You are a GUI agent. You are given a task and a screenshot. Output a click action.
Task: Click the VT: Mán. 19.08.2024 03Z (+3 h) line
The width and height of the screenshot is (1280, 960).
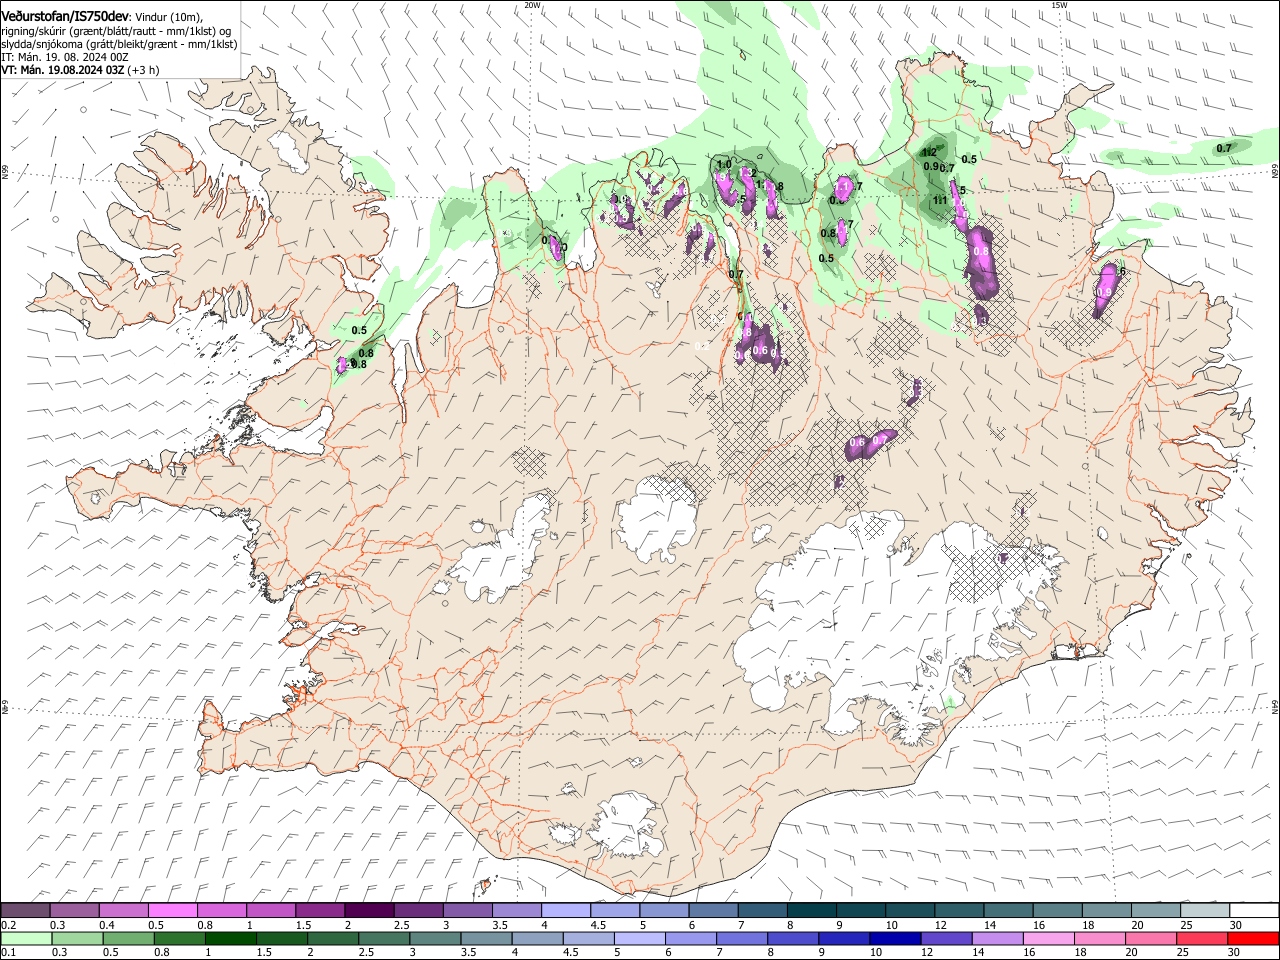pyautogui.click(x=80, y=70)
